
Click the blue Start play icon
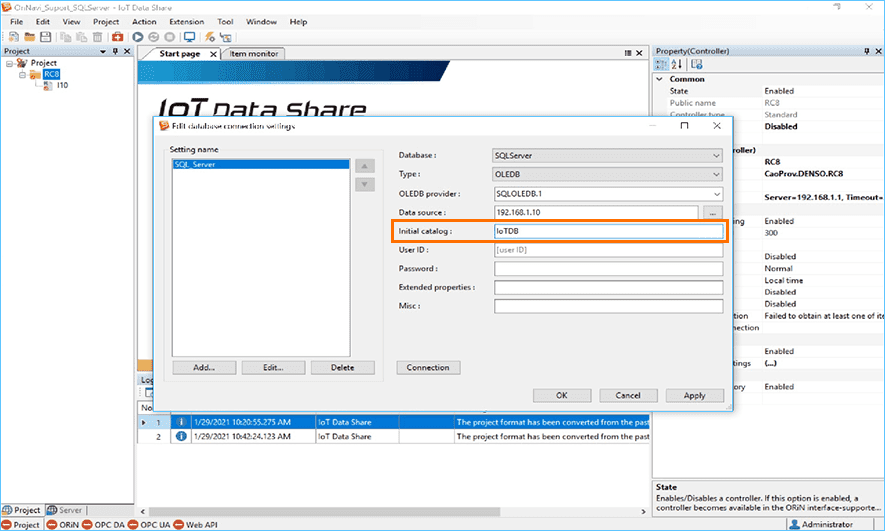pyautogui.click(x=138, y=37)
